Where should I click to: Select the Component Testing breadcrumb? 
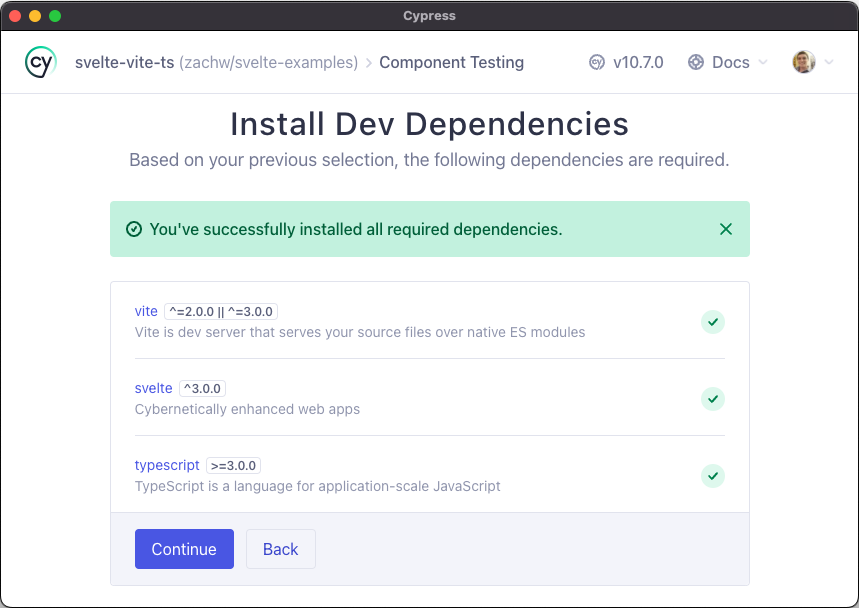point(451,62)
